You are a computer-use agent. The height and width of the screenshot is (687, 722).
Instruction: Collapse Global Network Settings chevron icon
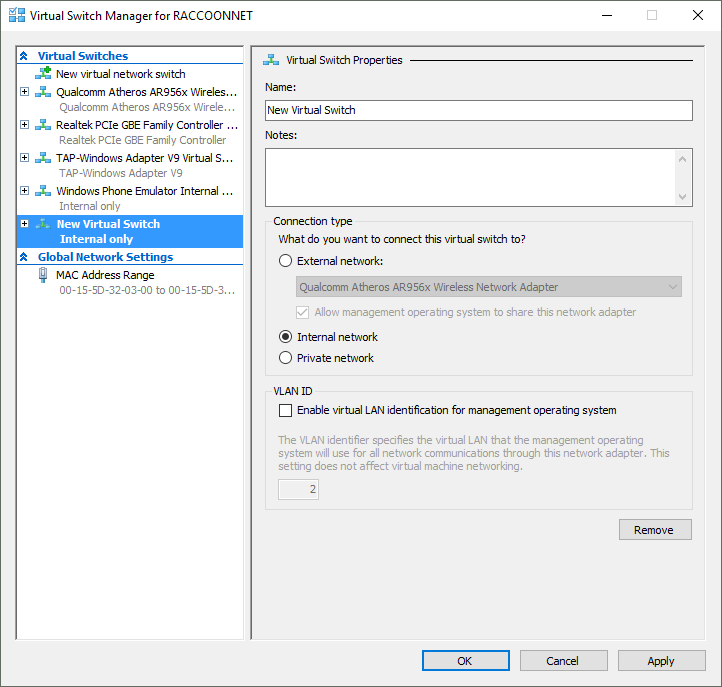[24, 257]
